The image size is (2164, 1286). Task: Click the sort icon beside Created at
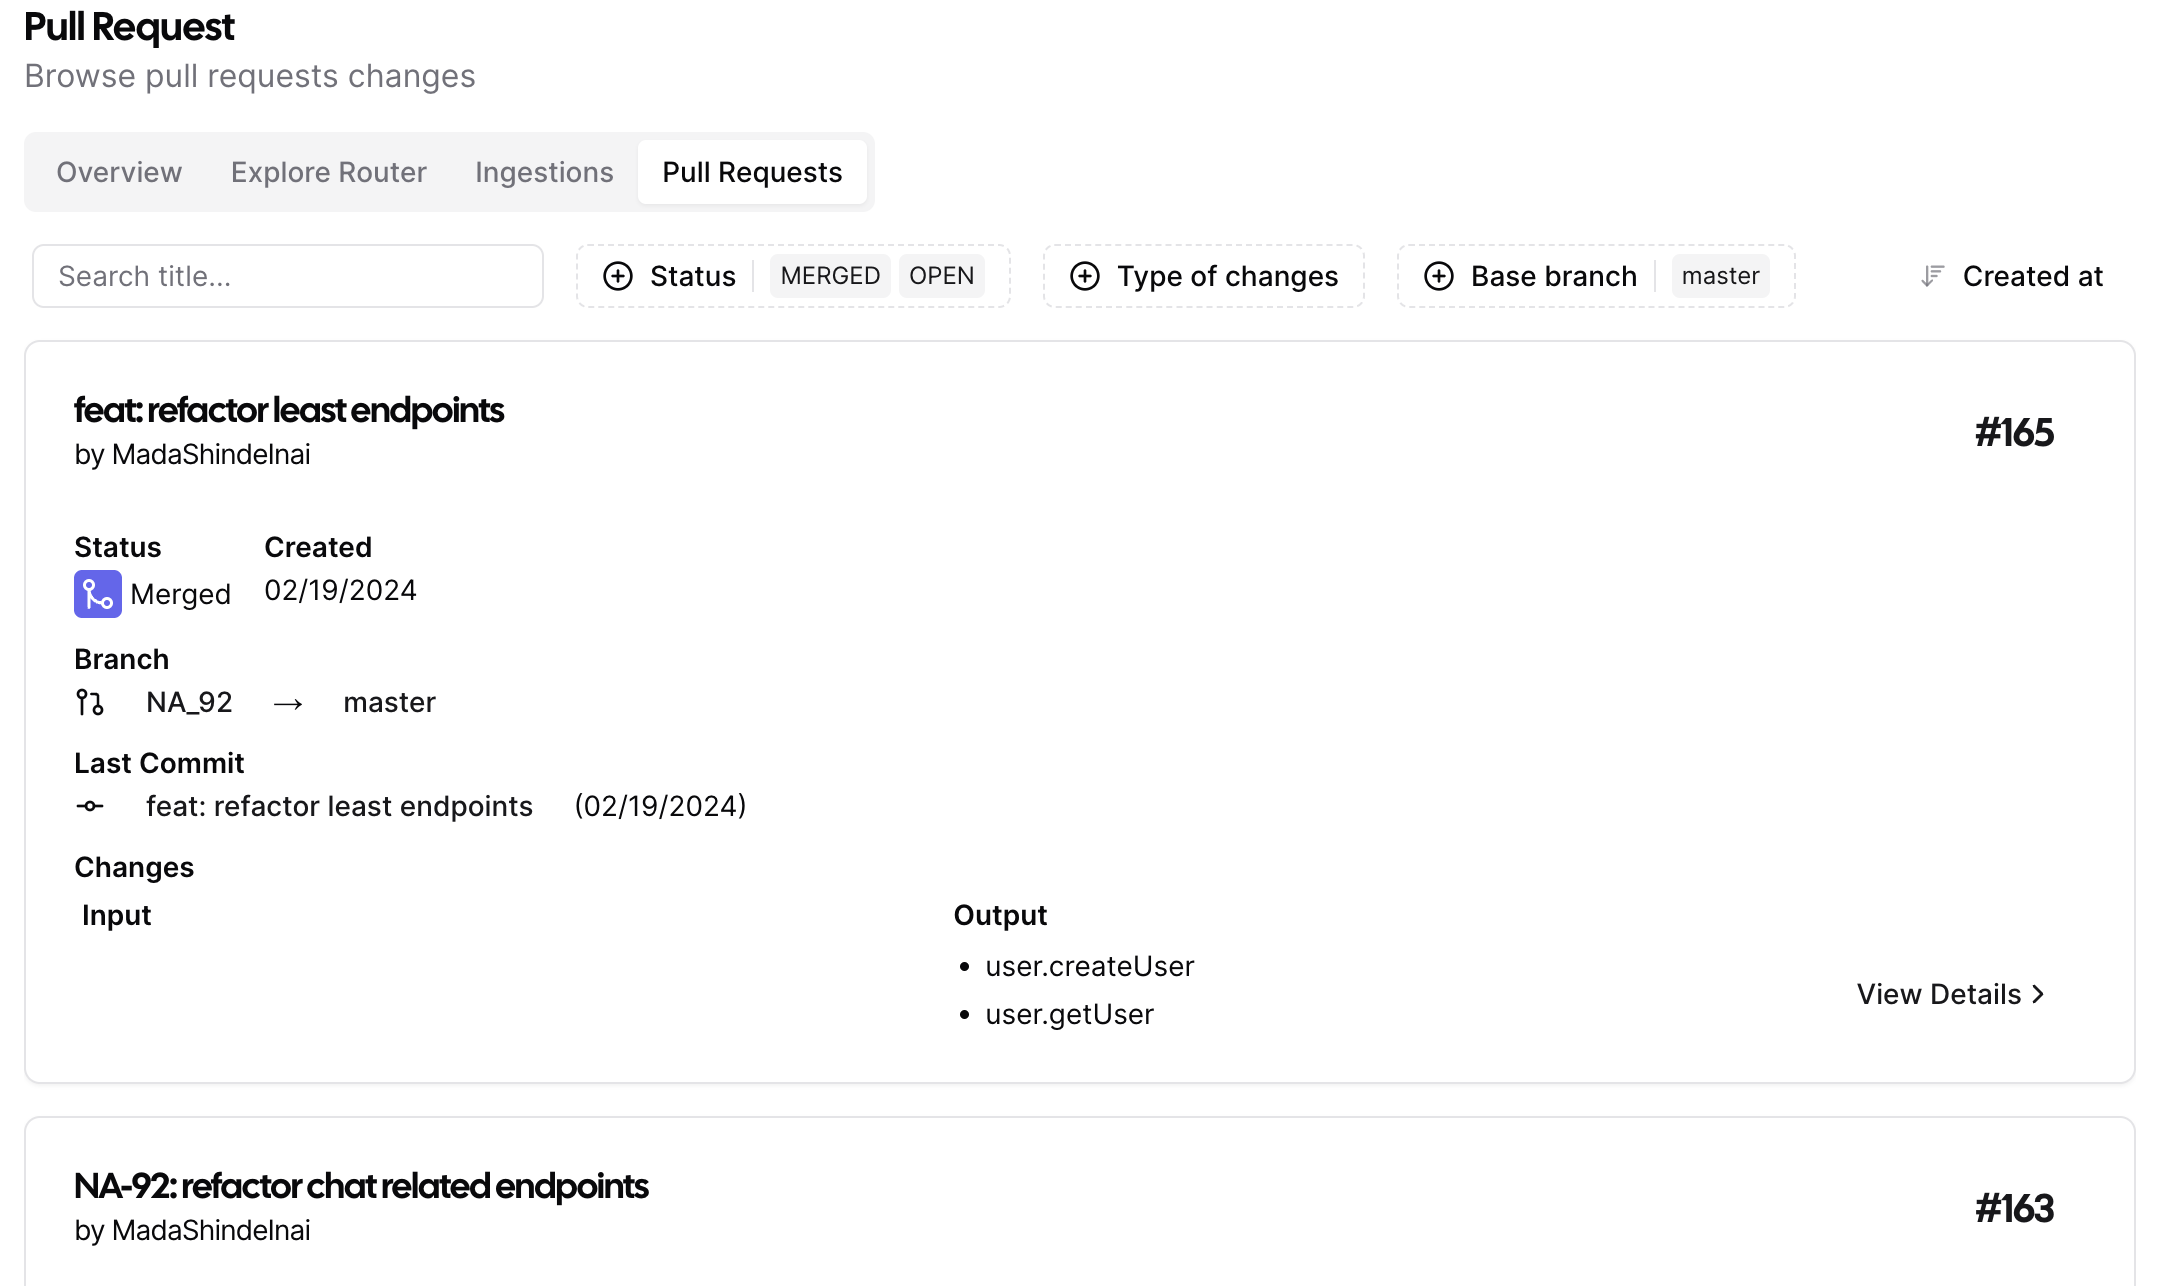point(1932,276)
